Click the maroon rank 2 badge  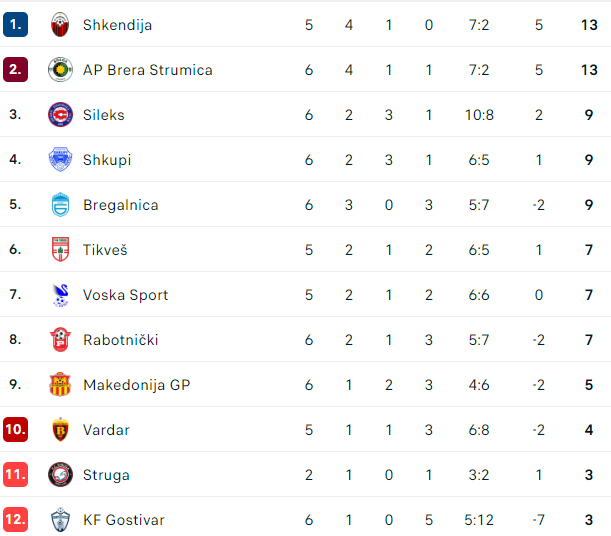[16, 70]
